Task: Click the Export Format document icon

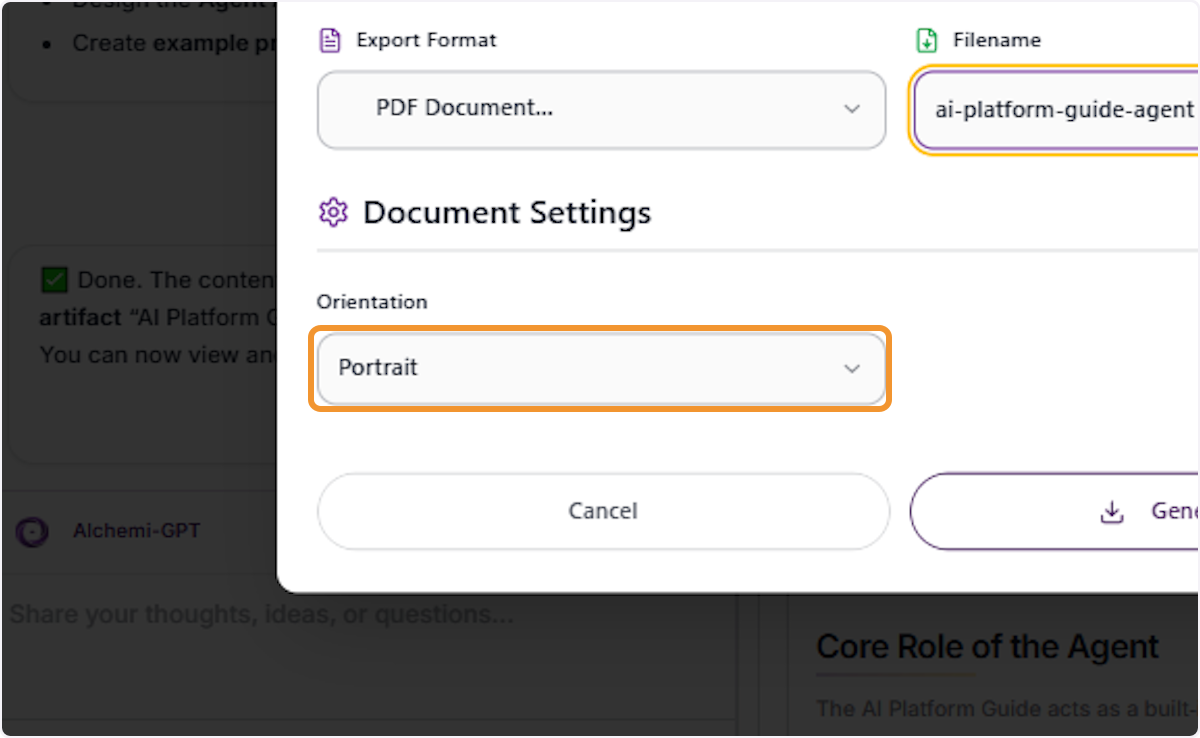Action: pyautogui.click(x=329, y=41)
